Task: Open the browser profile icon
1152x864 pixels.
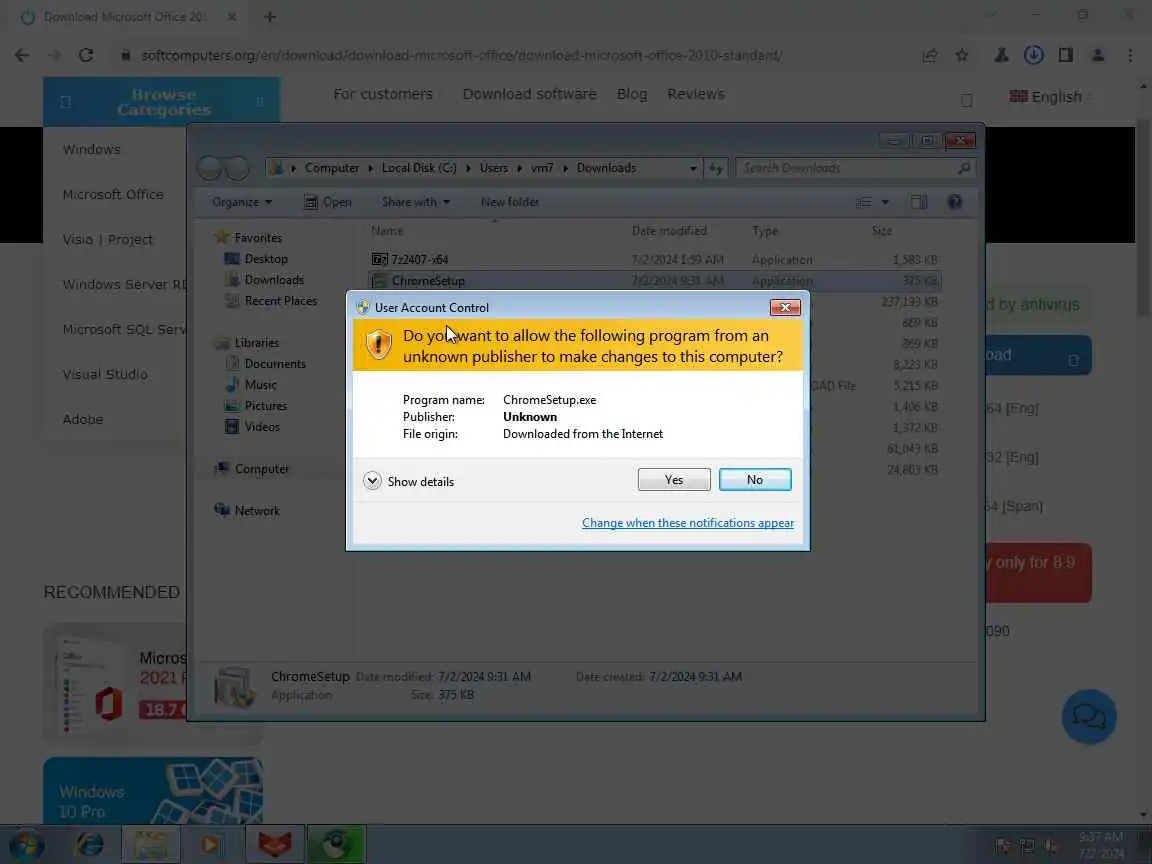Action: pyautogui.click(x=1098, y=55)
